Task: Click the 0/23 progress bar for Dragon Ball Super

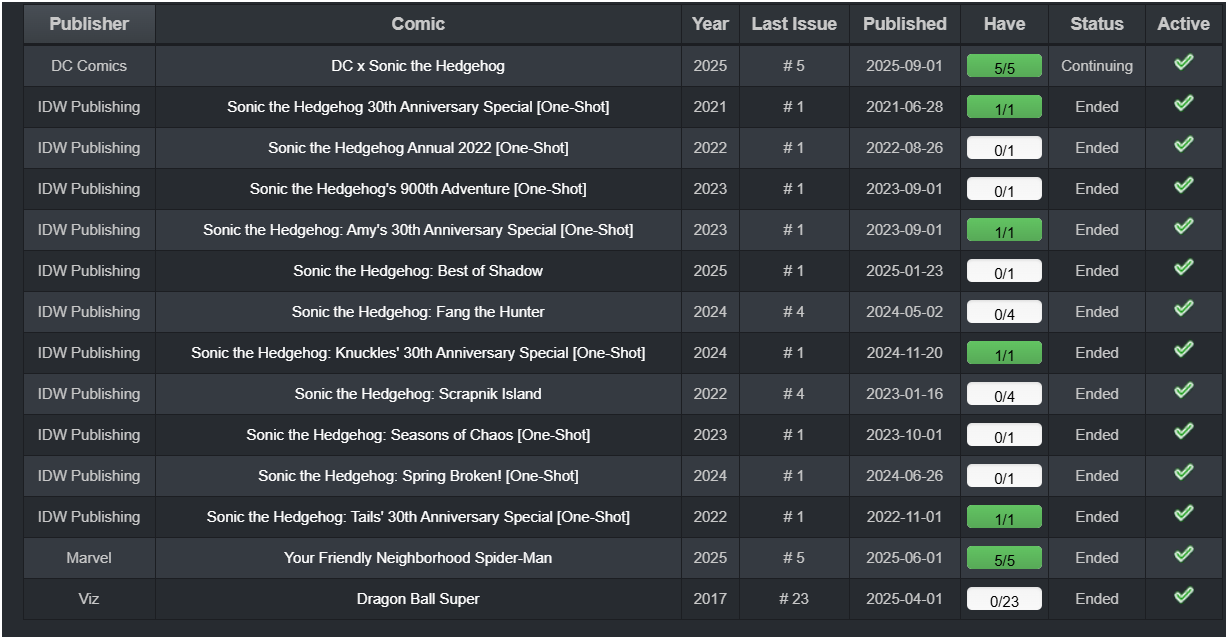Action: [1004, 600]
